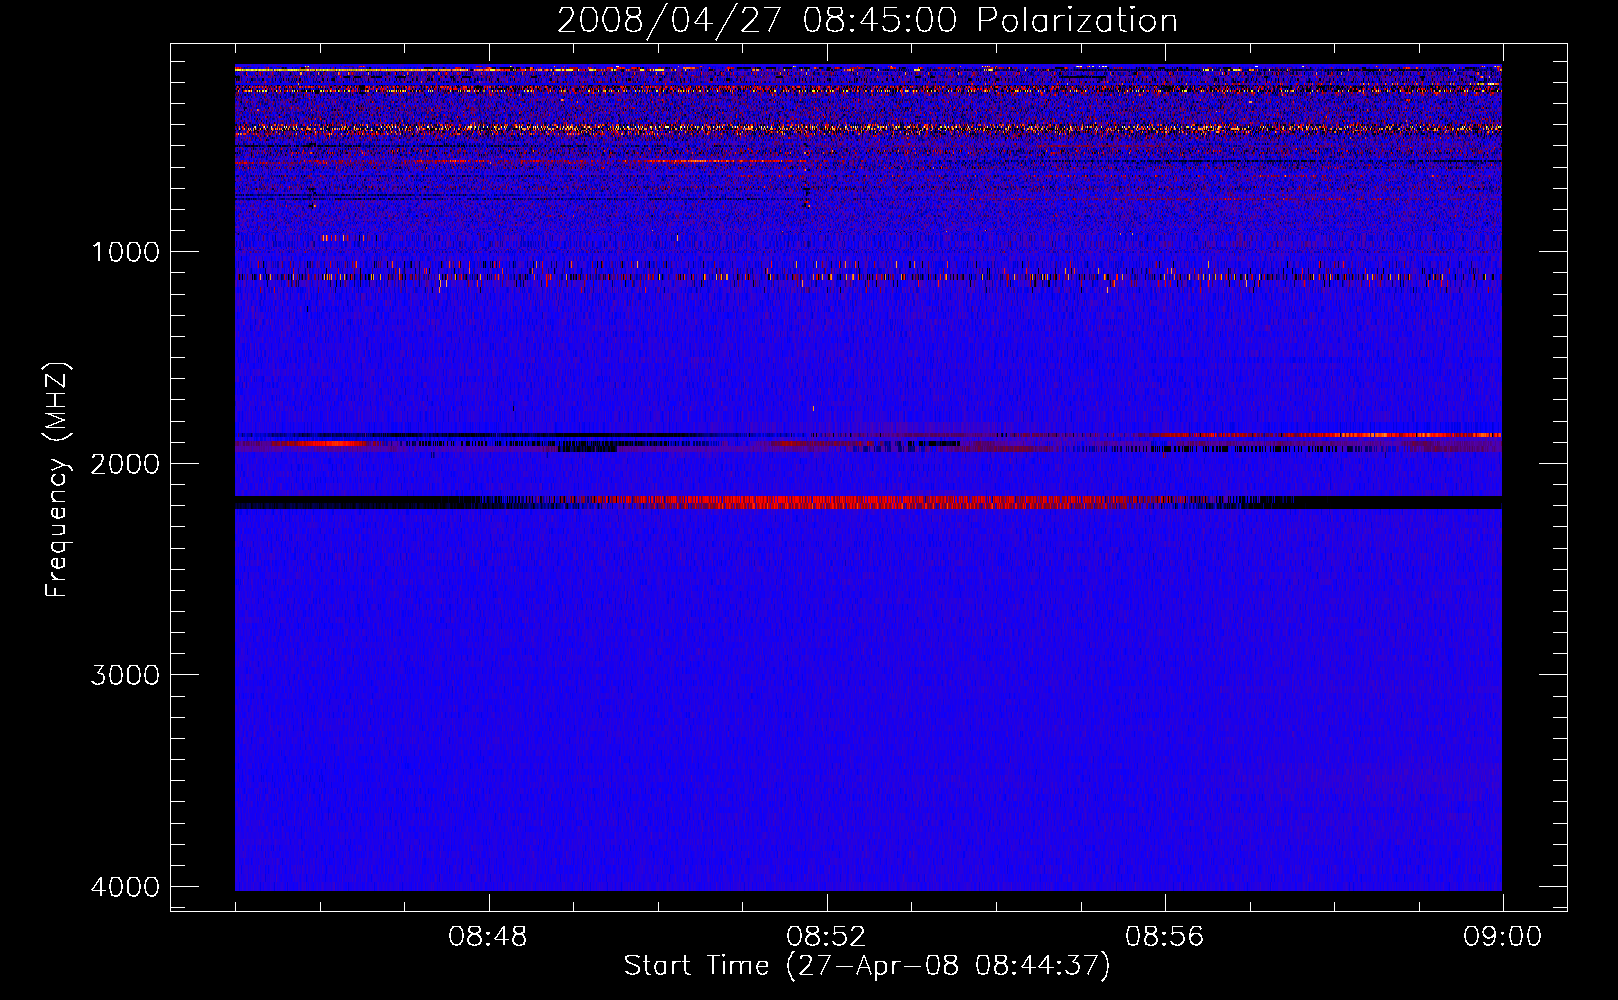Click the 08:48 time tick label
The height and width of the screenshot is (1000, 1618).
pyautogui.click(x=488, y=937)
